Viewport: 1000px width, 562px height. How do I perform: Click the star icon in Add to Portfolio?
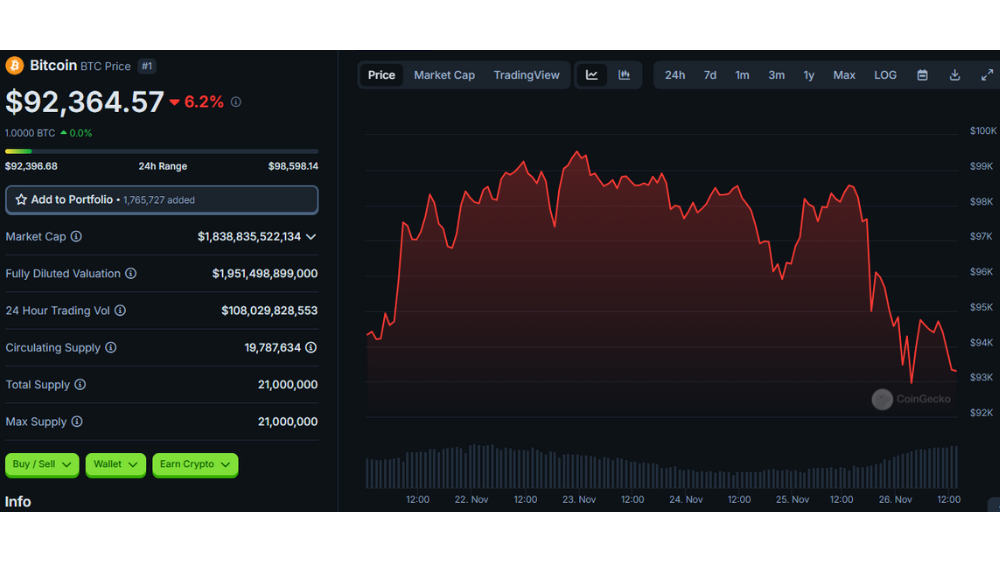(21, 200)
